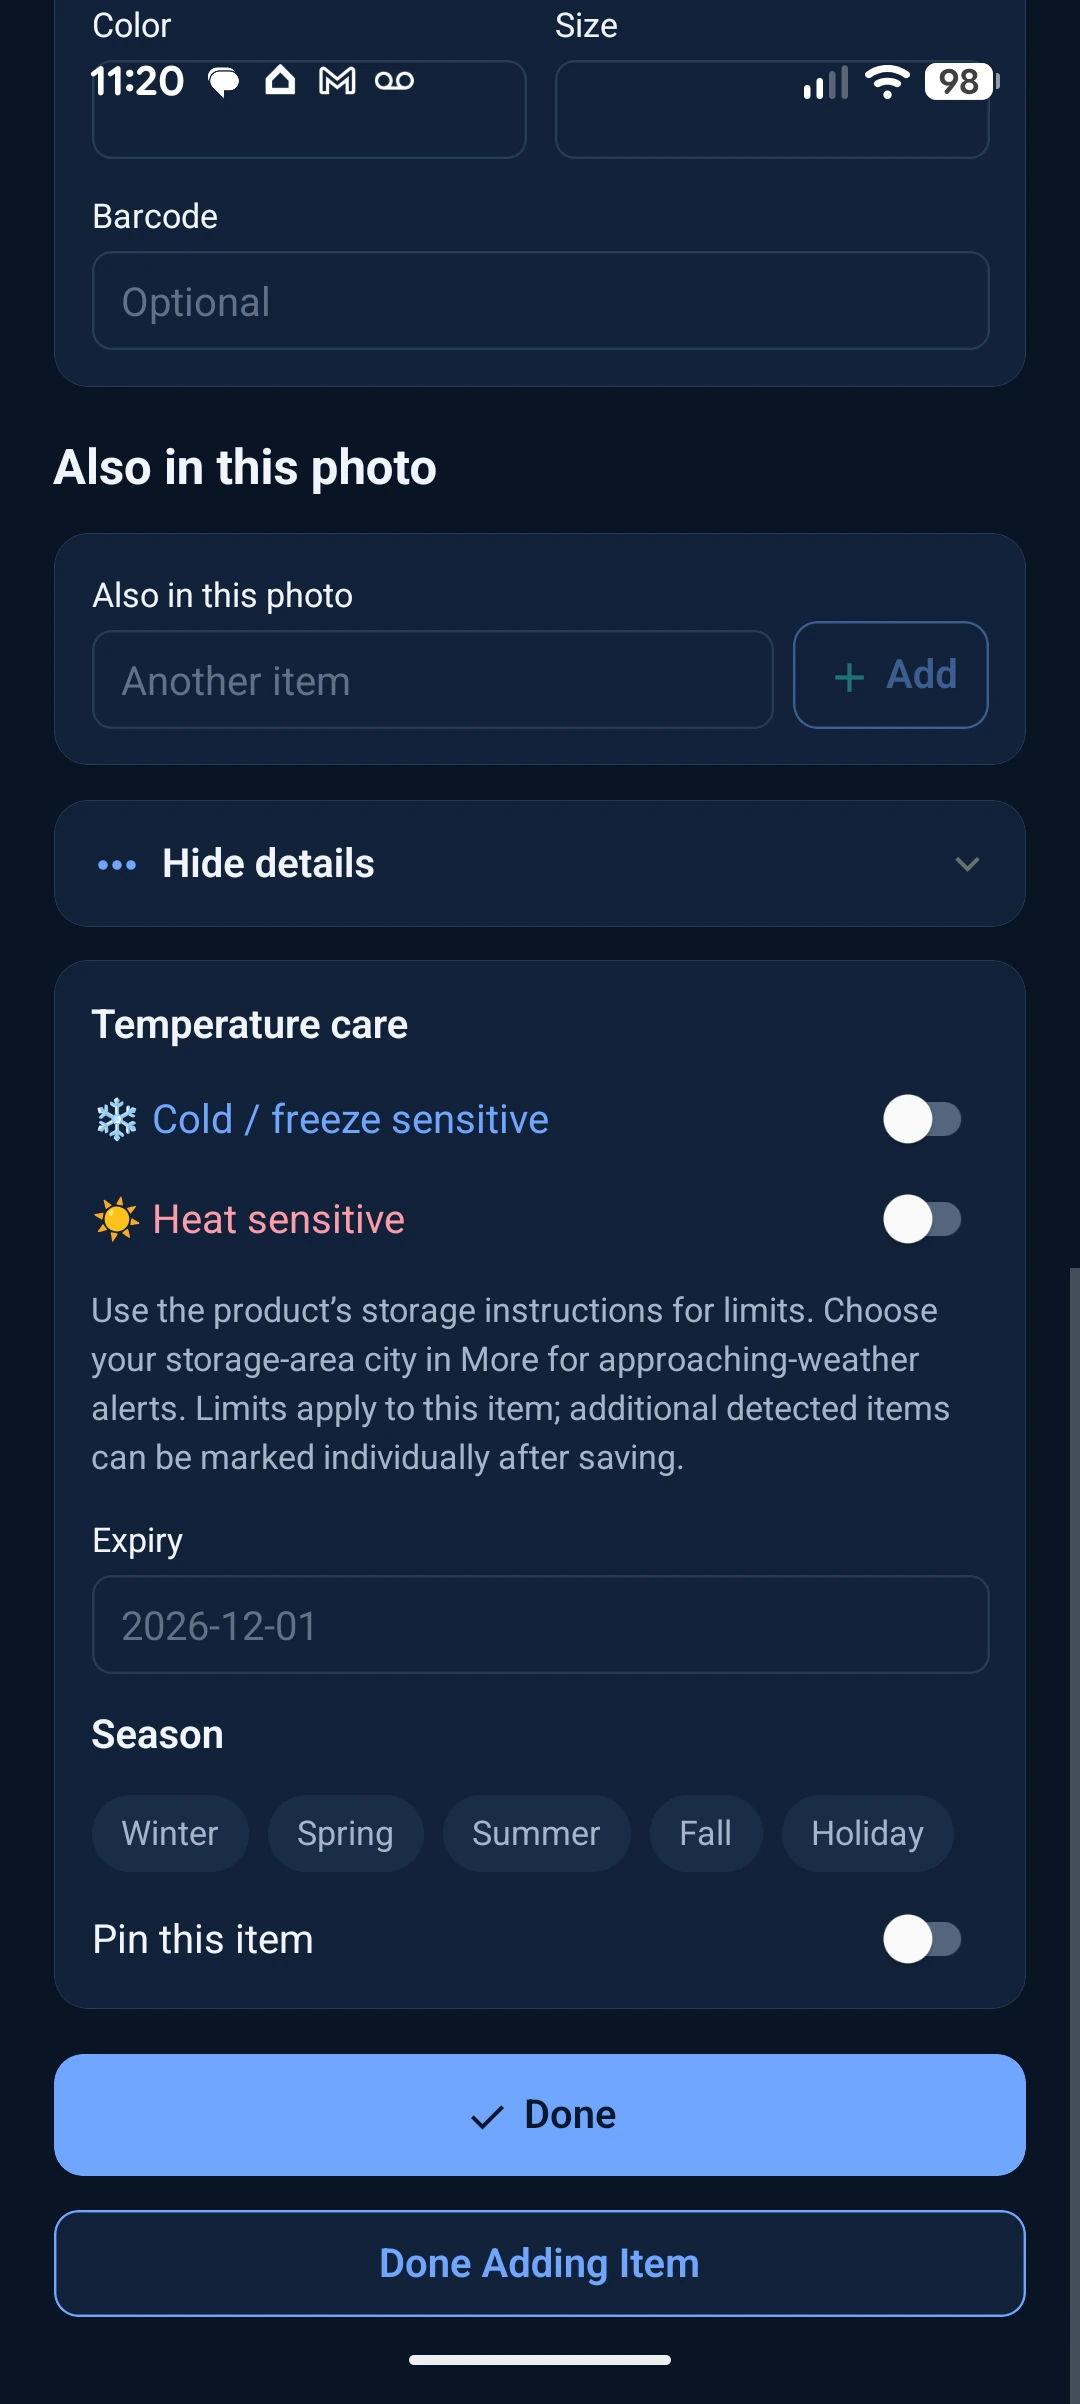Turn on the Heat sensitive switch

click(922, 1219)
